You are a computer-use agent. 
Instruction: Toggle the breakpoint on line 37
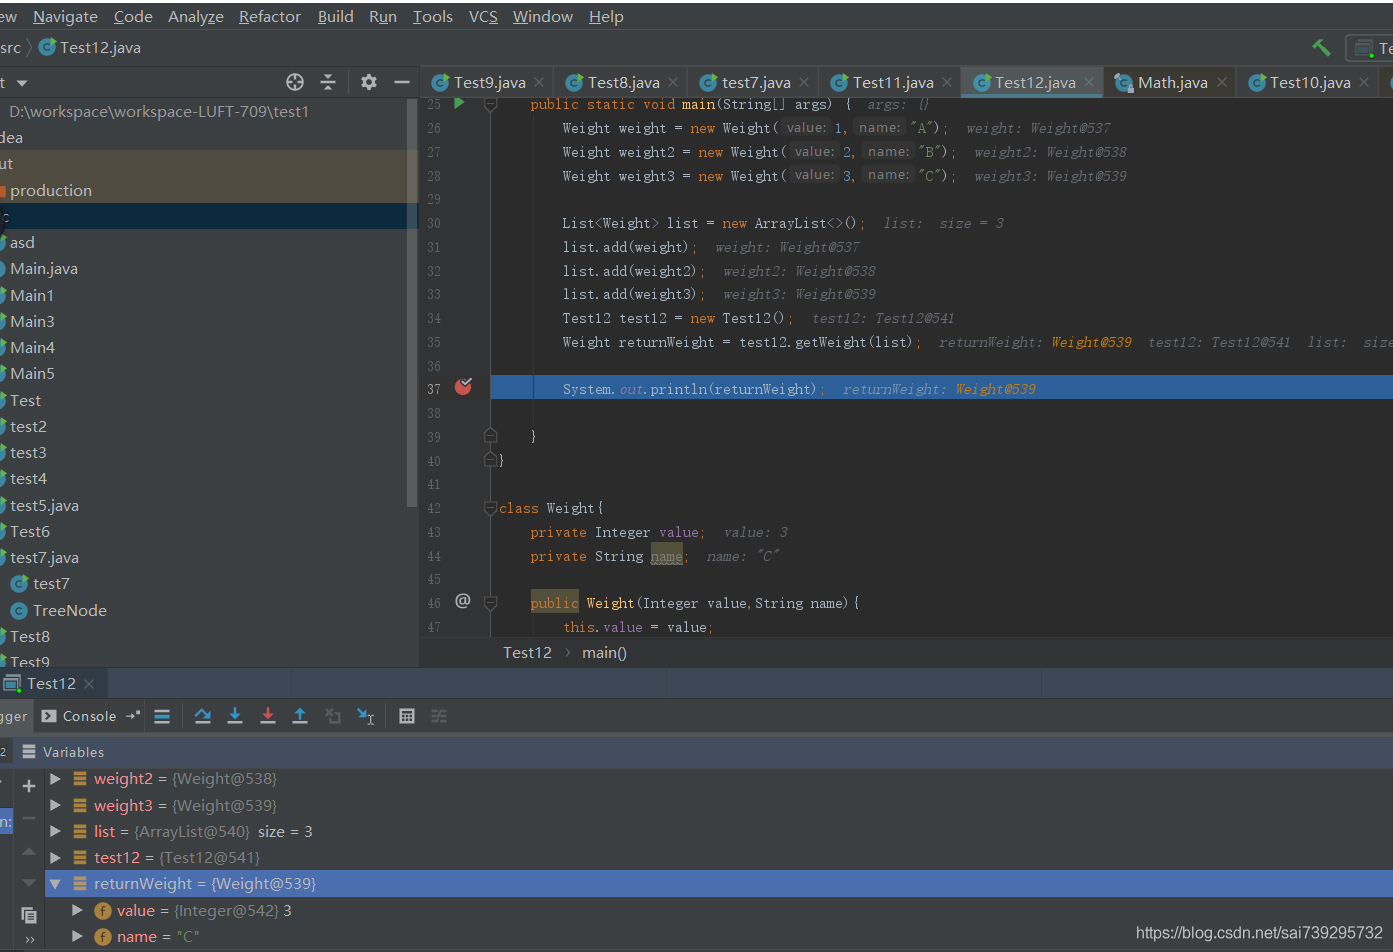click(463, 387)
